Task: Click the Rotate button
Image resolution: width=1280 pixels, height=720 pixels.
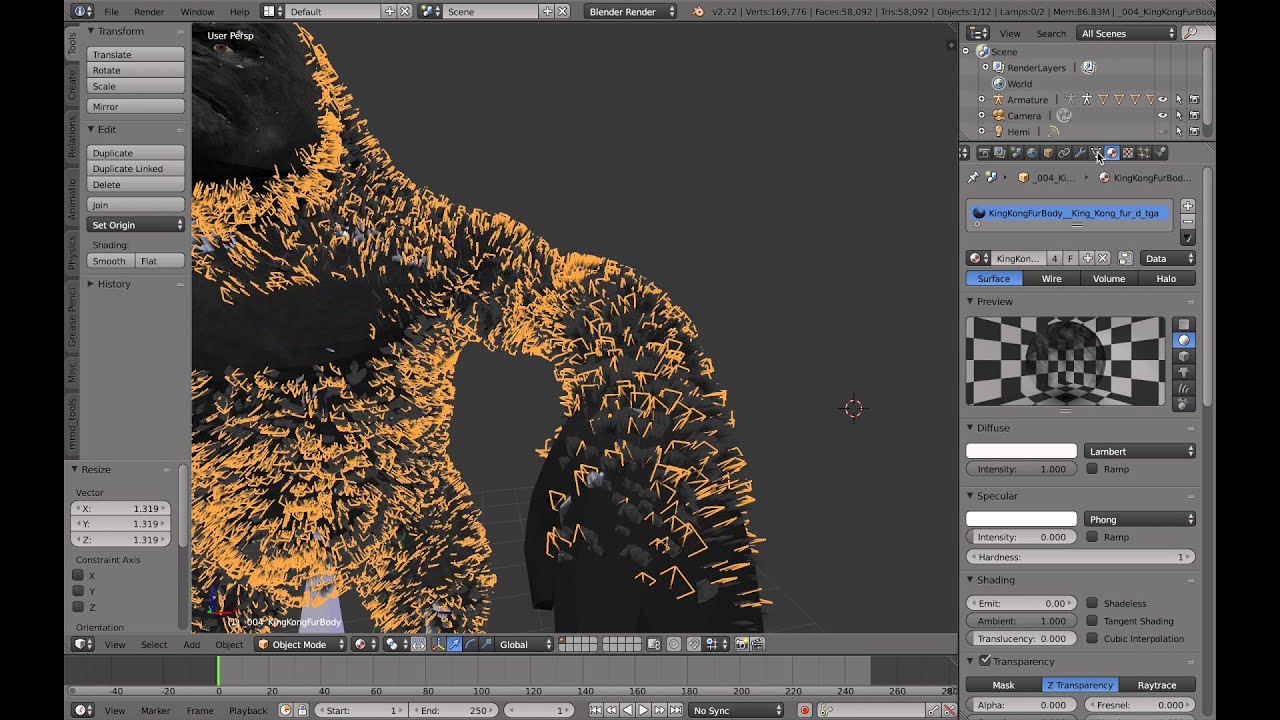Action: point(136,70)
